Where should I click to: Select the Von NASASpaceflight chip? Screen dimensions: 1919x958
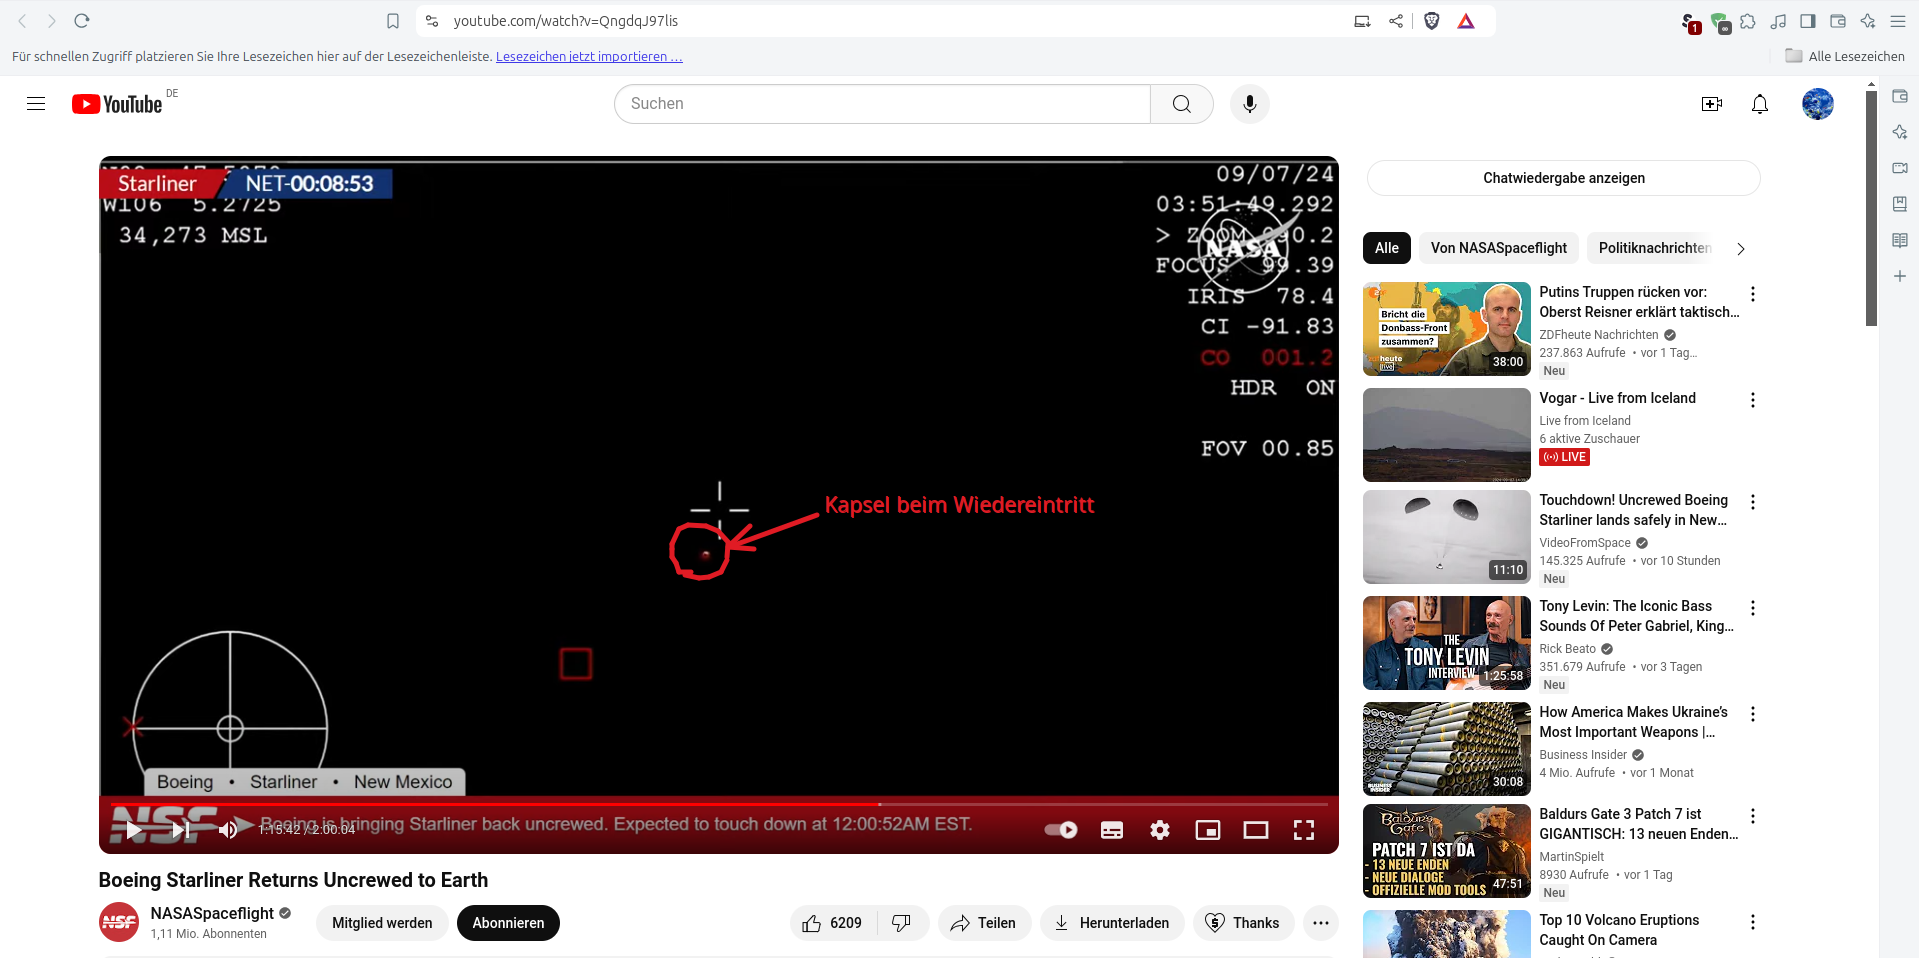1499,248
